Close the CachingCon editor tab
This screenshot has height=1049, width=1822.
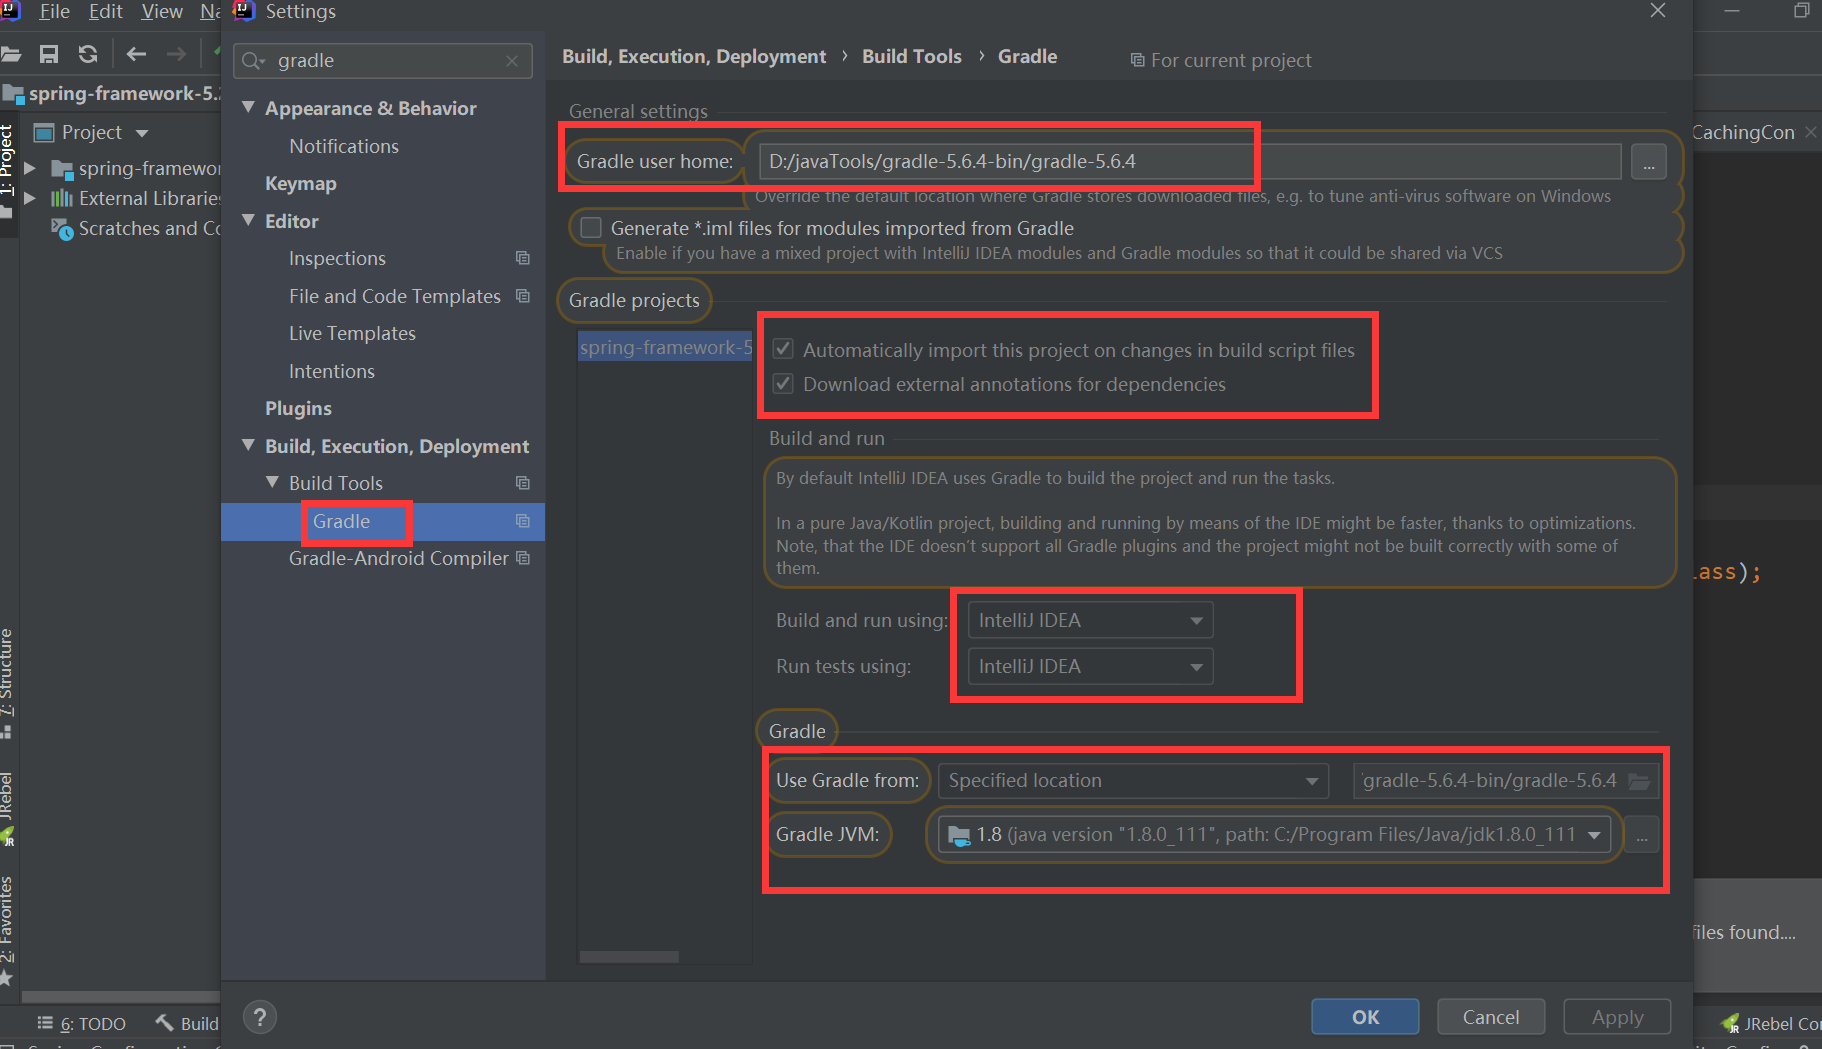pos(1811,132)
